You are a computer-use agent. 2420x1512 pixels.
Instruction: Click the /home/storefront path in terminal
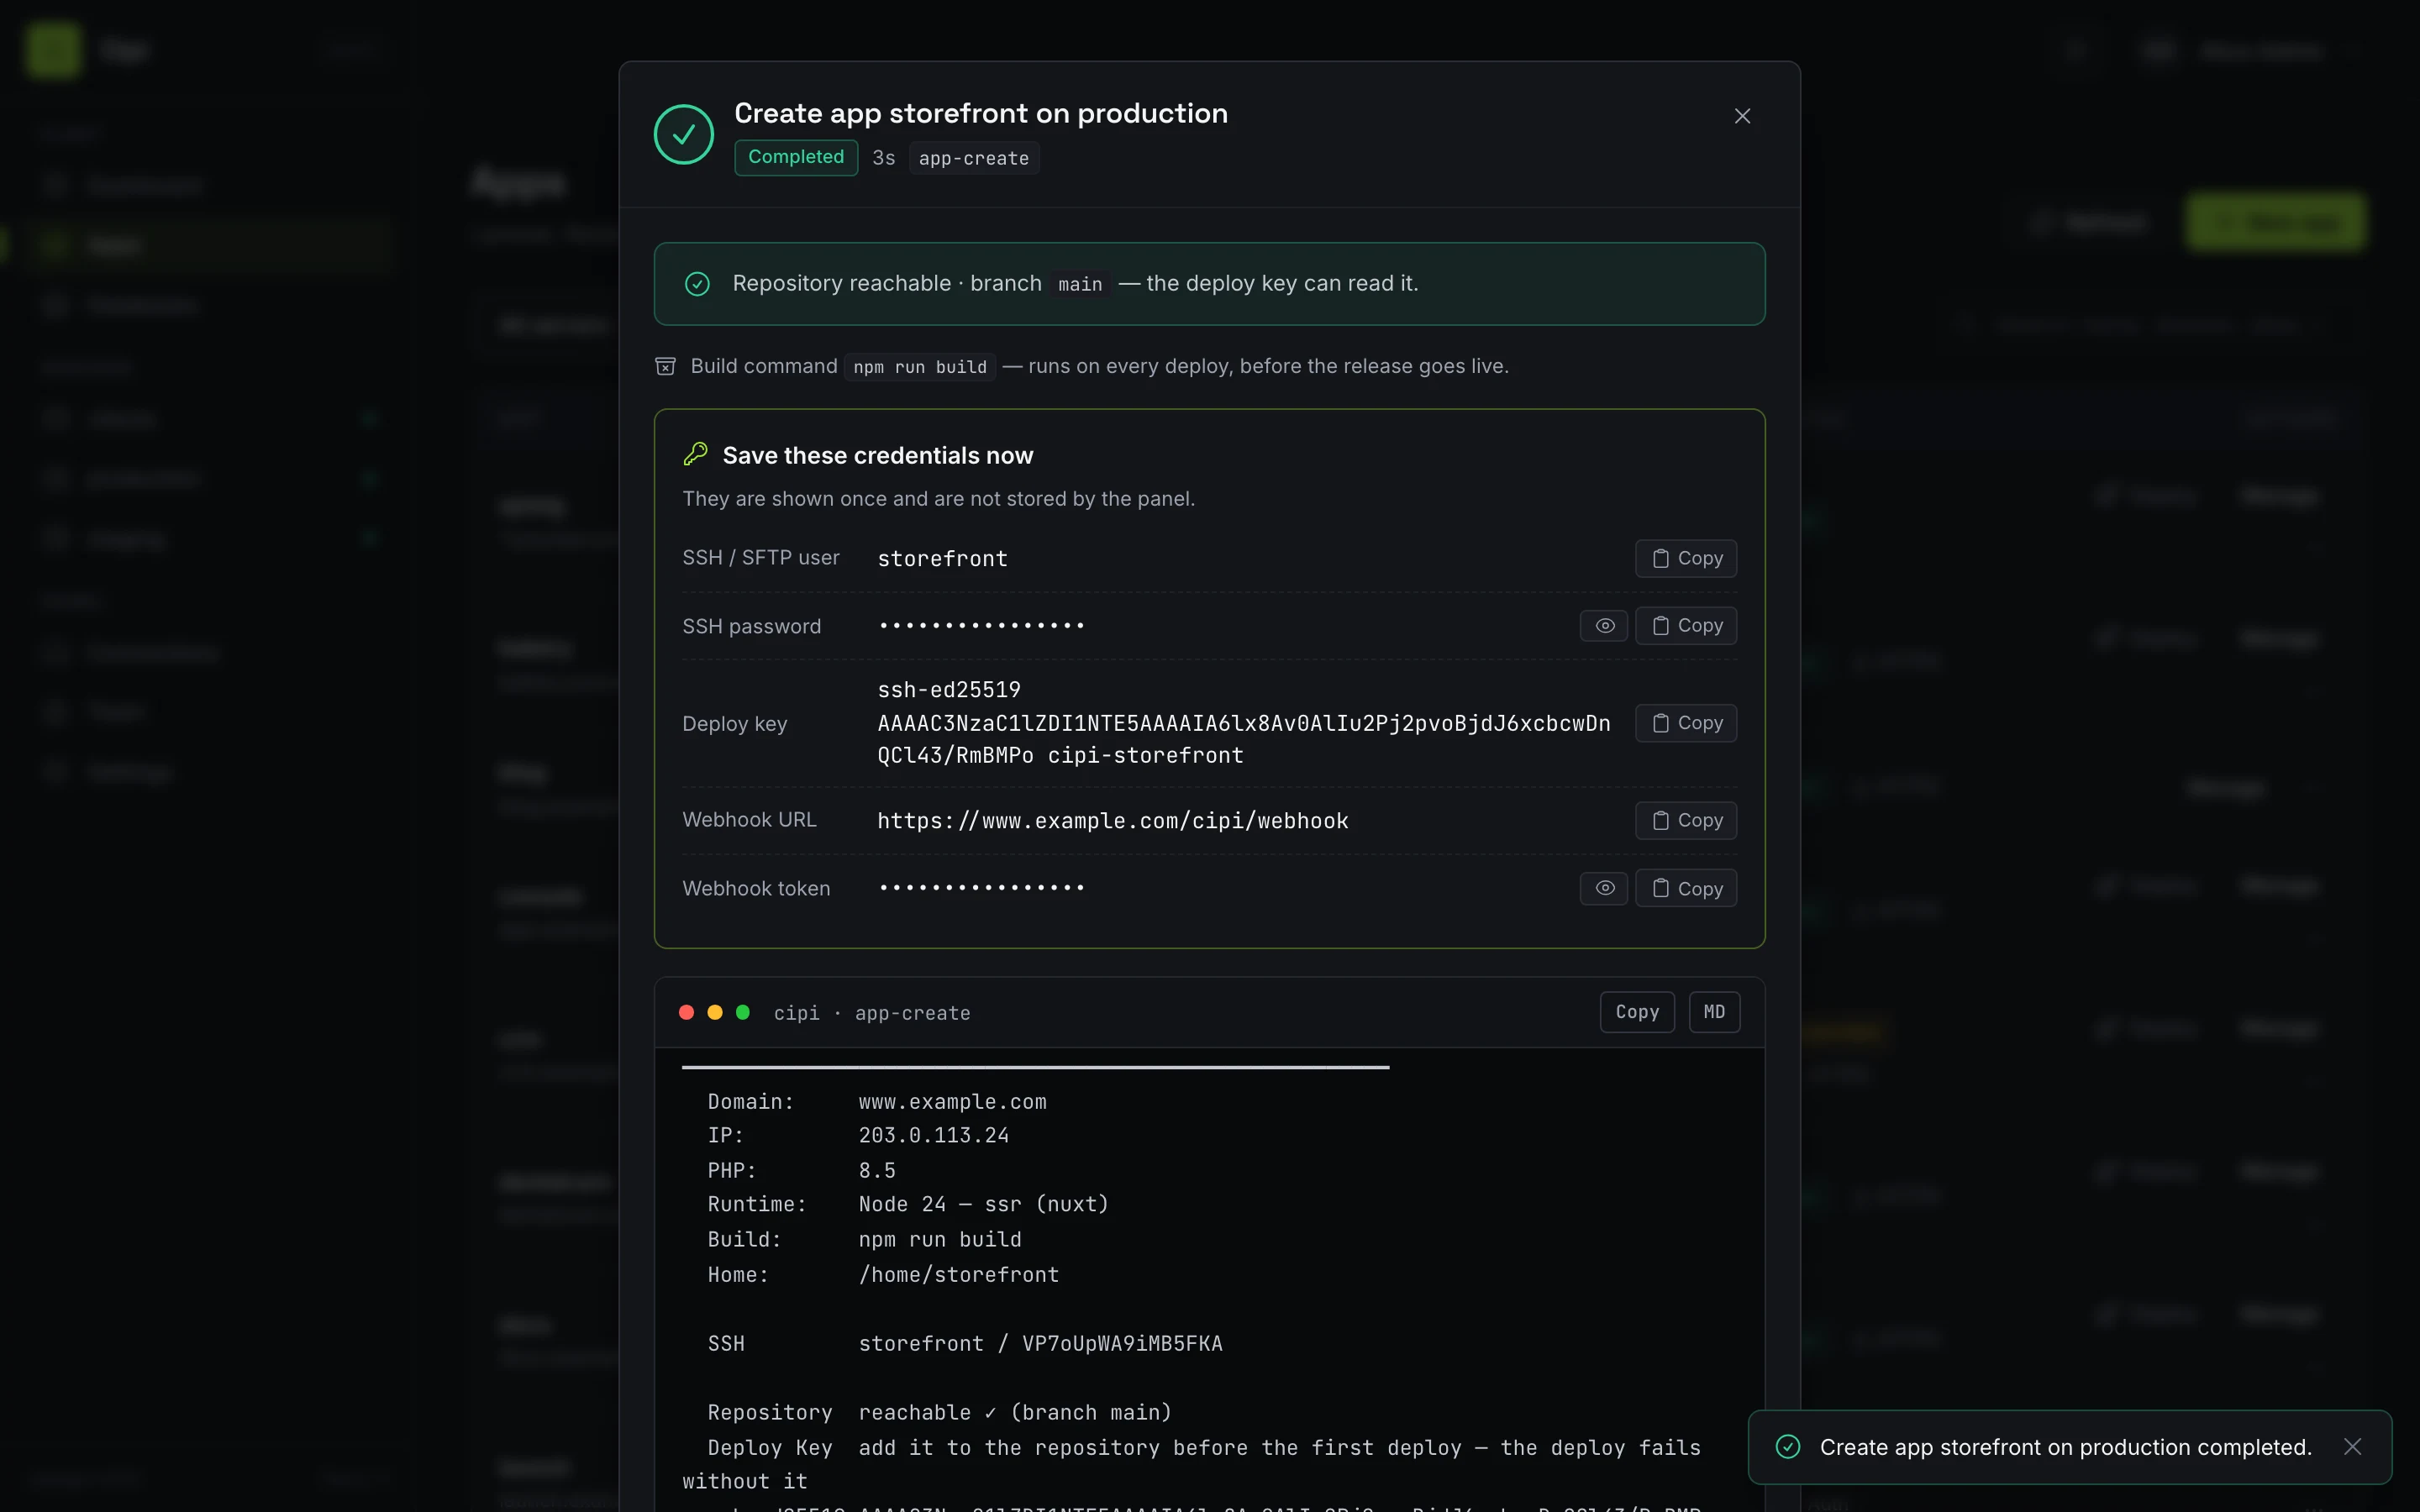tap(959, 1274)
